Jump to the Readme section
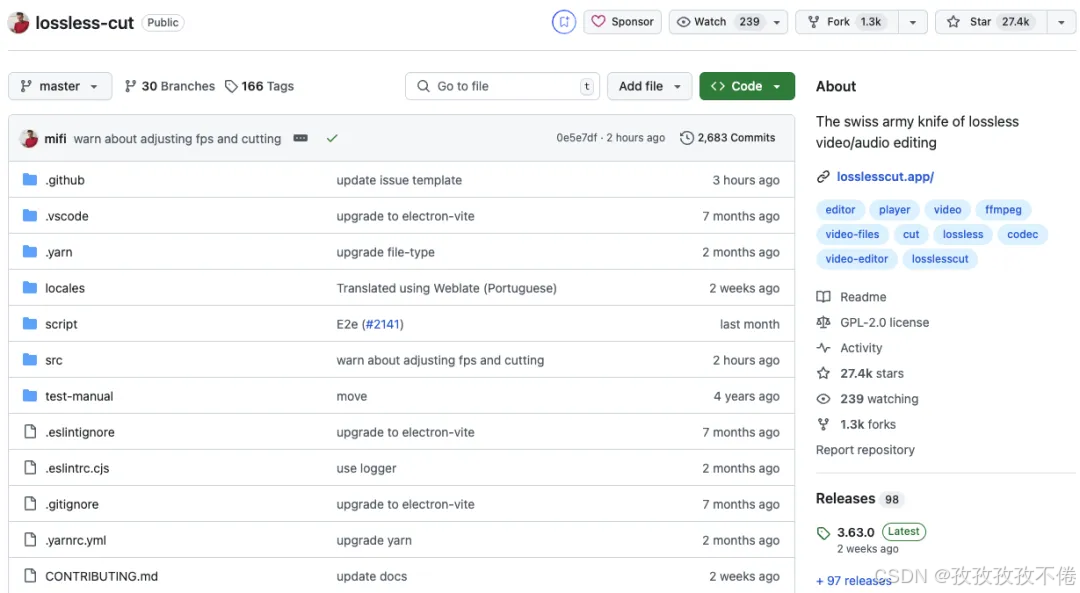This screenshot has height=593, width=1080. click(x=851, y=297)
